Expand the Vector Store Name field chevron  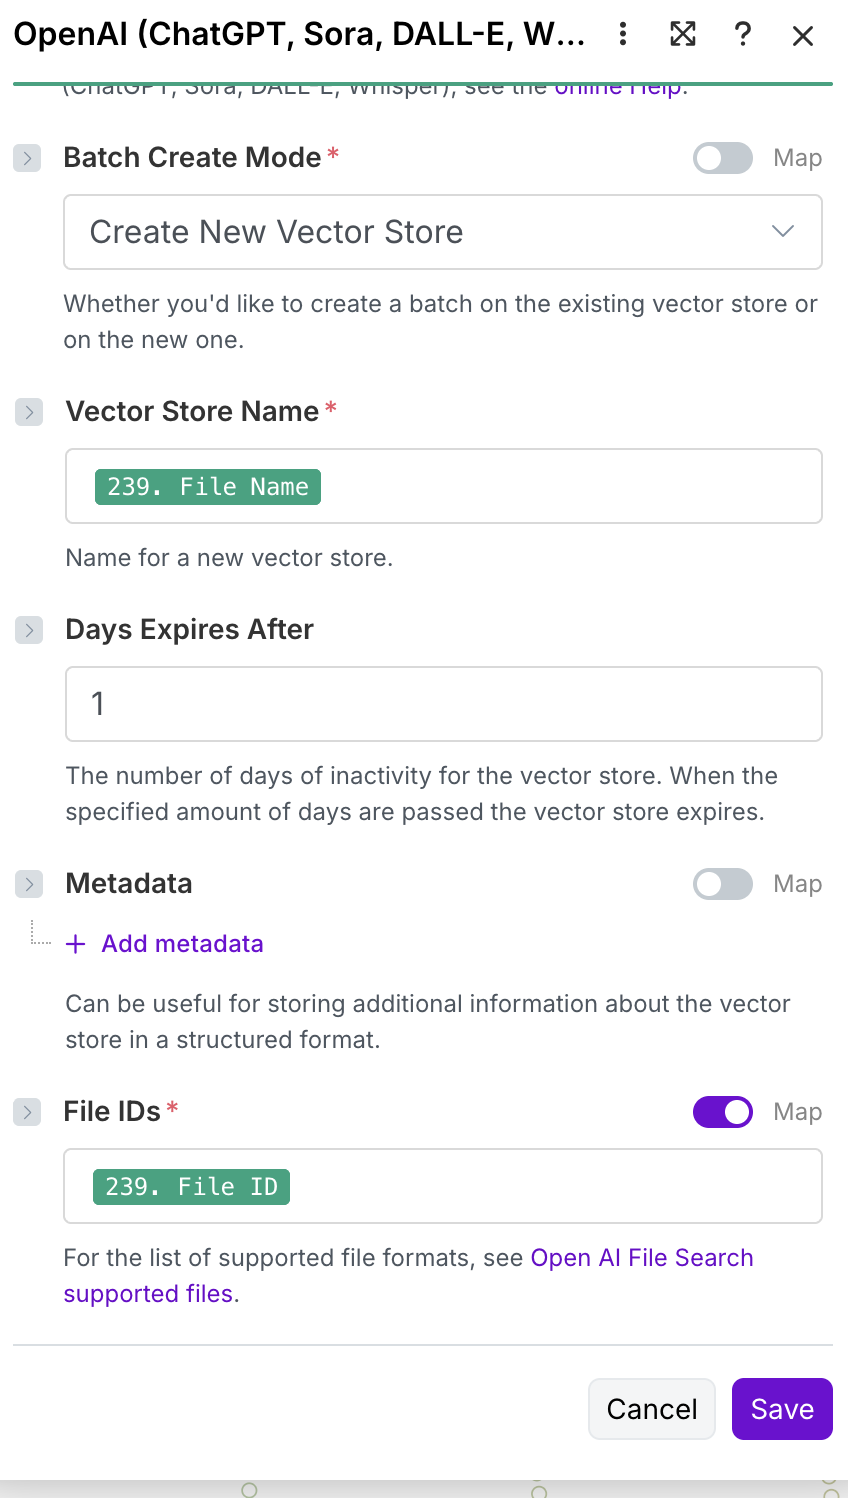click(x=29, y=412)
